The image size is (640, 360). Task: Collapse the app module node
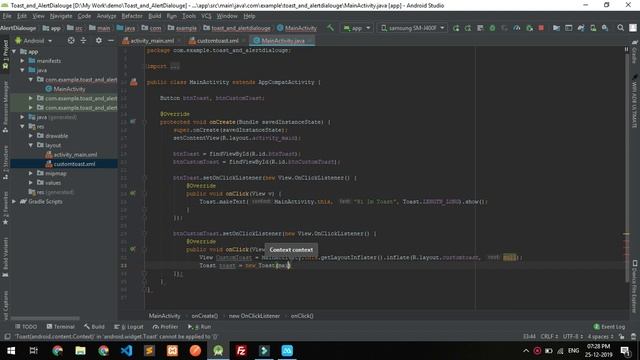click(x=14, y=51)
